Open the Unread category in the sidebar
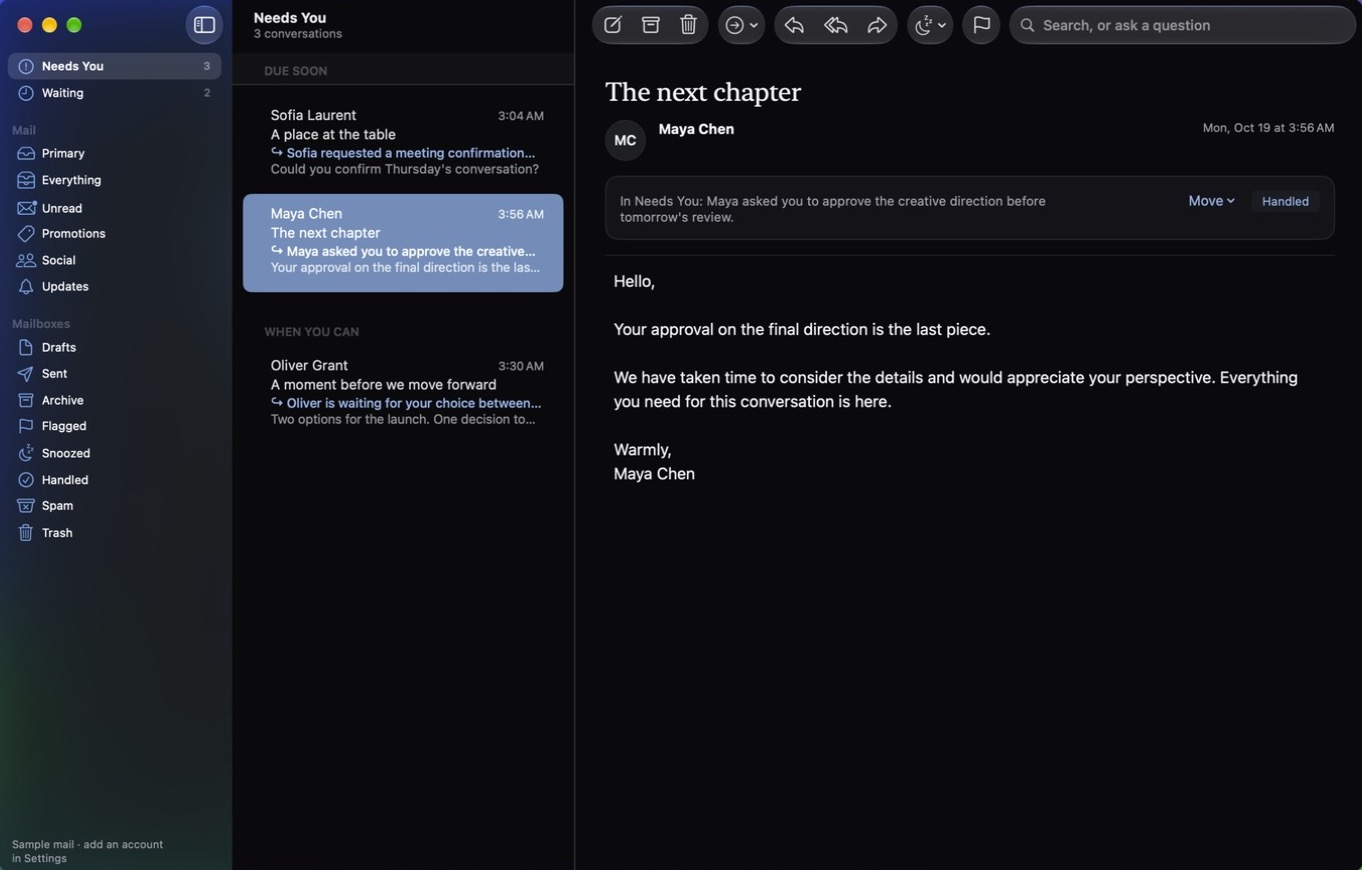1362x870 pixels. click(x=115, y=208)
